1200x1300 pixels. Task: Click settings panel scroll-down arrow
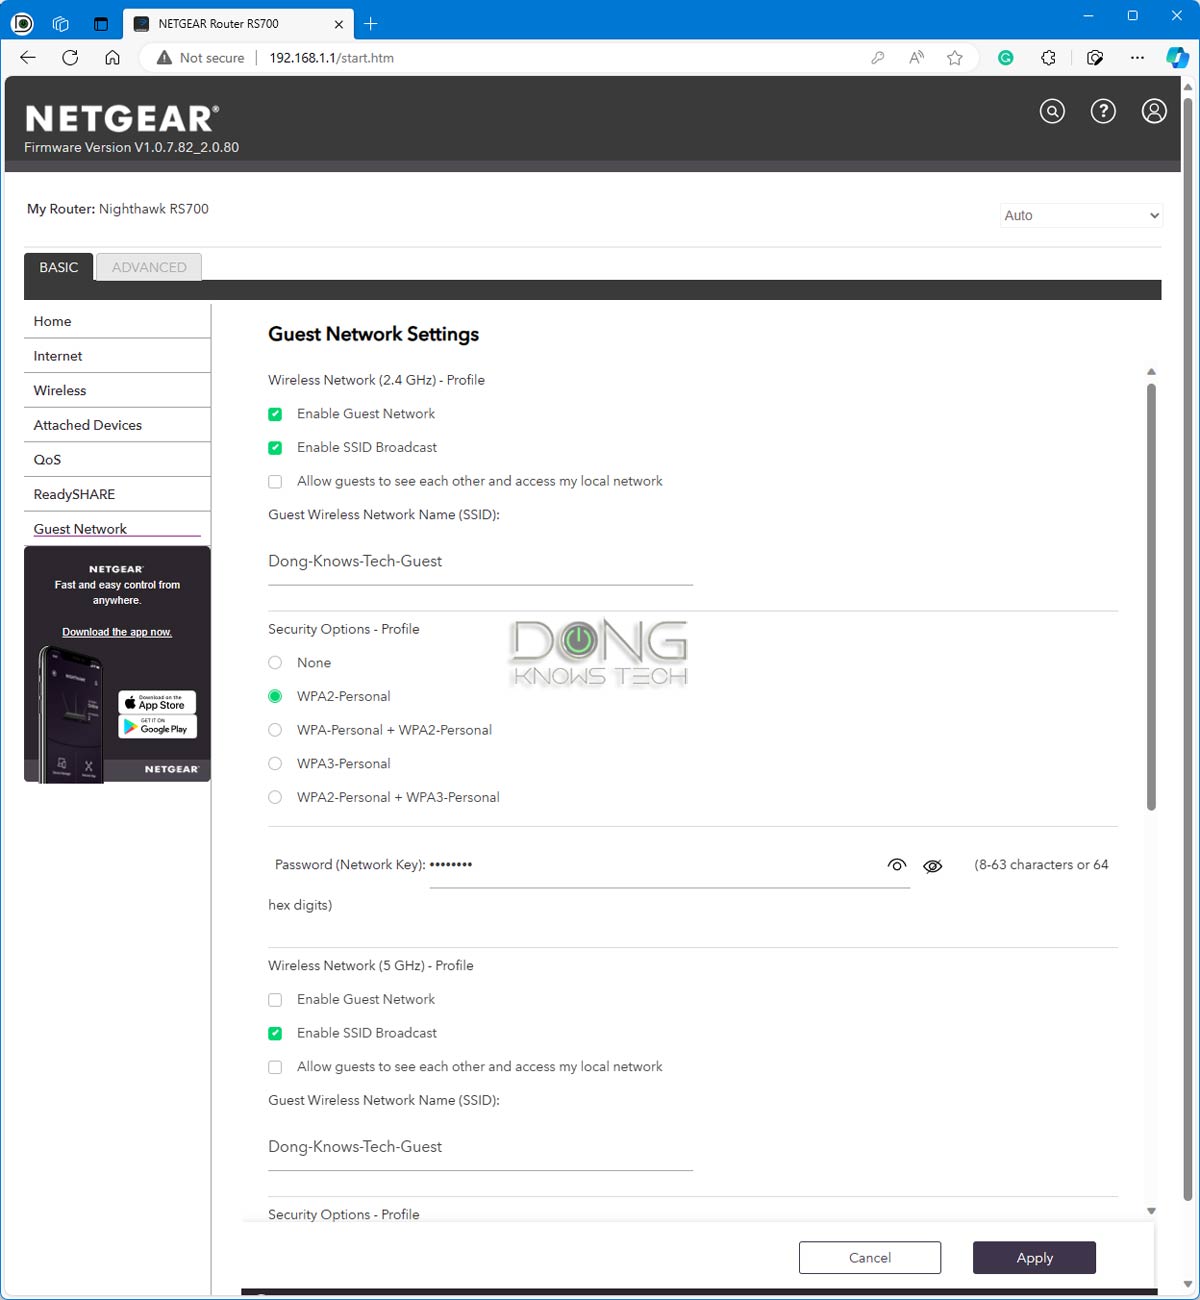click(x=1151, y=1211)
